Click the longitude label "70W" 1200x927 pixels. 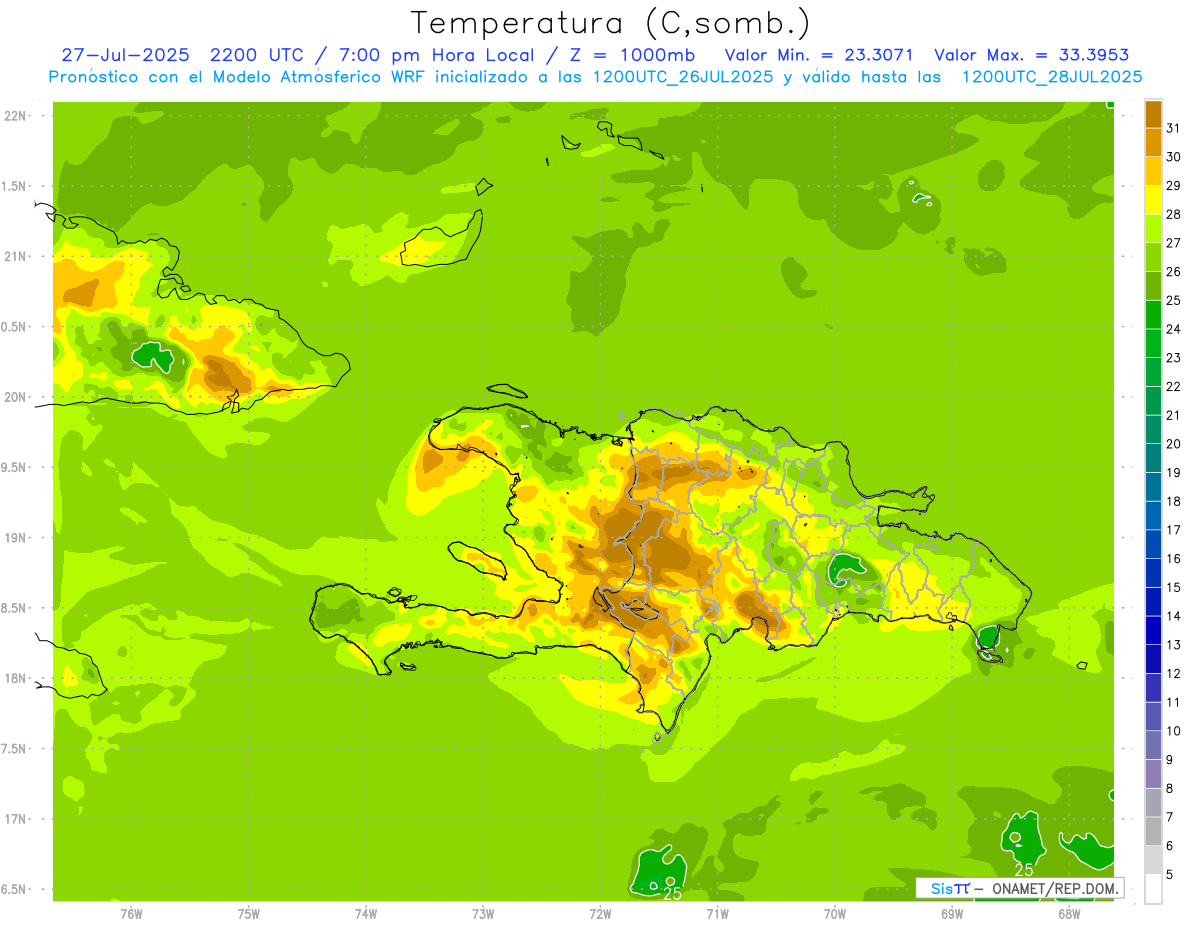pyautogui.click(x=835, y=914)
